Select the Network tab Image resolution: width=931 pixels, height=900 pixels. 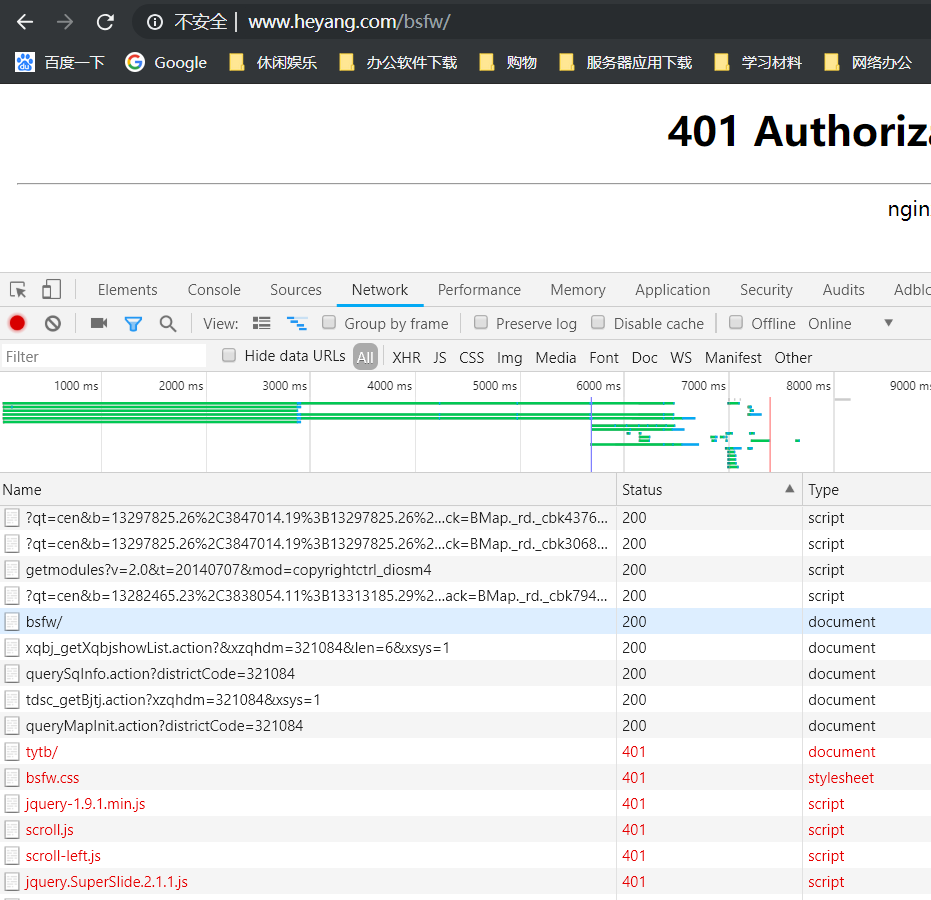coord(380,290)
